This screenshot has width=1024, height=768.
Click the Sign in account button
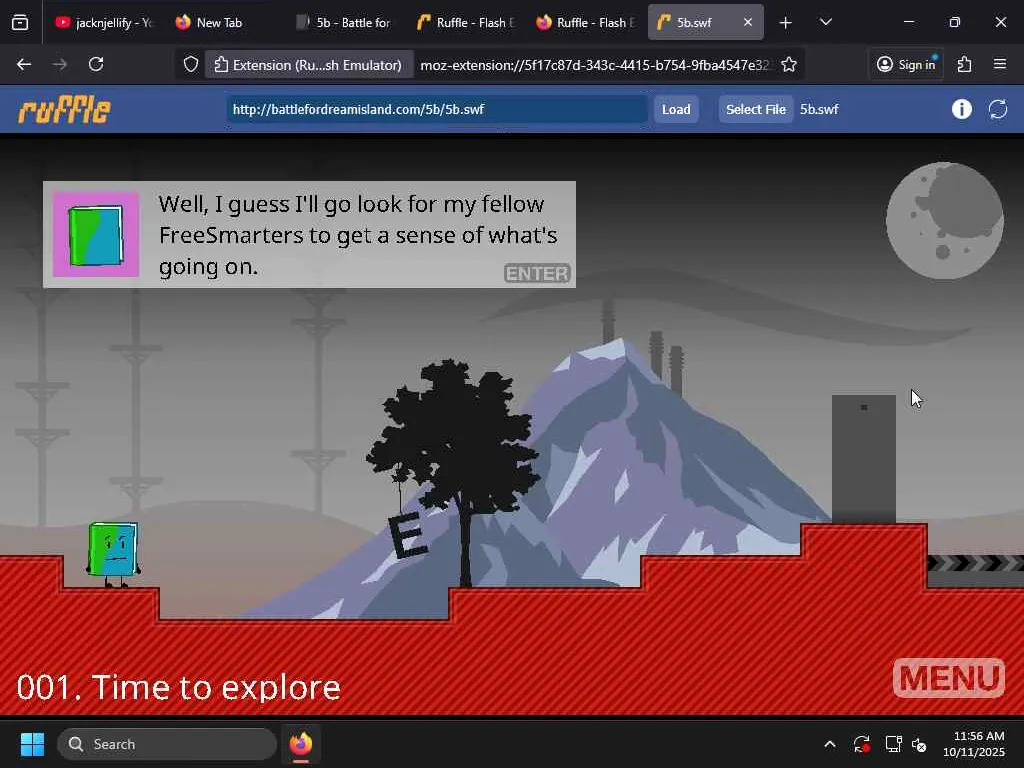(x=906, y=65)
